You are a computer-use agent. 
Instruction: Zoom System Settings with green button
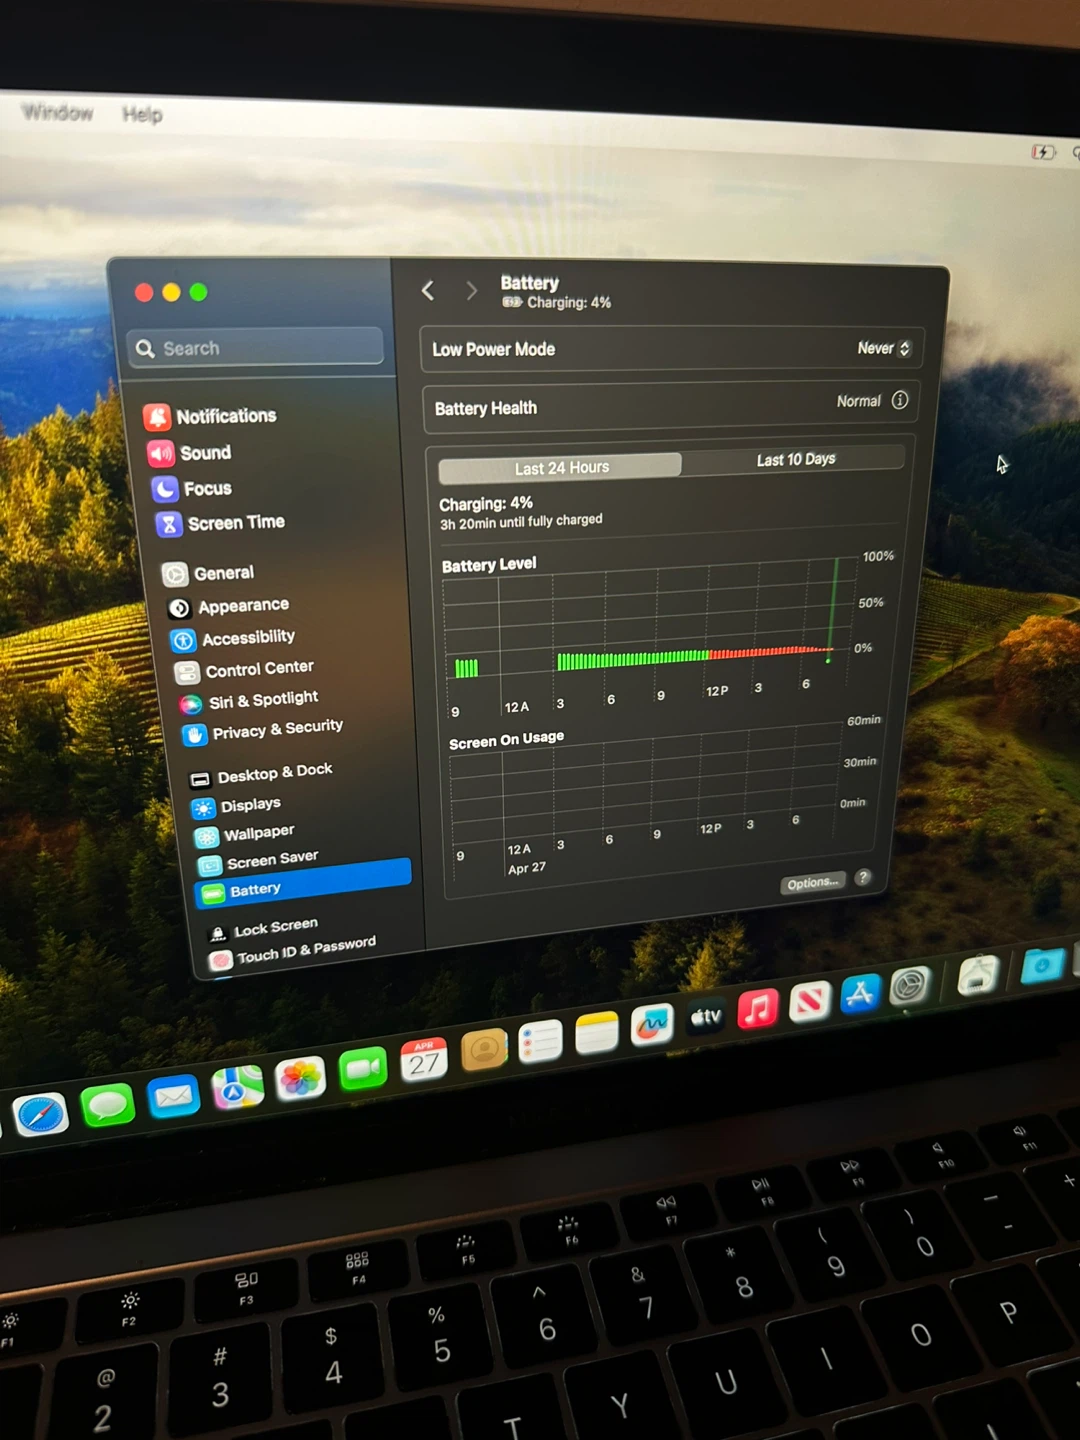[198, 292]
